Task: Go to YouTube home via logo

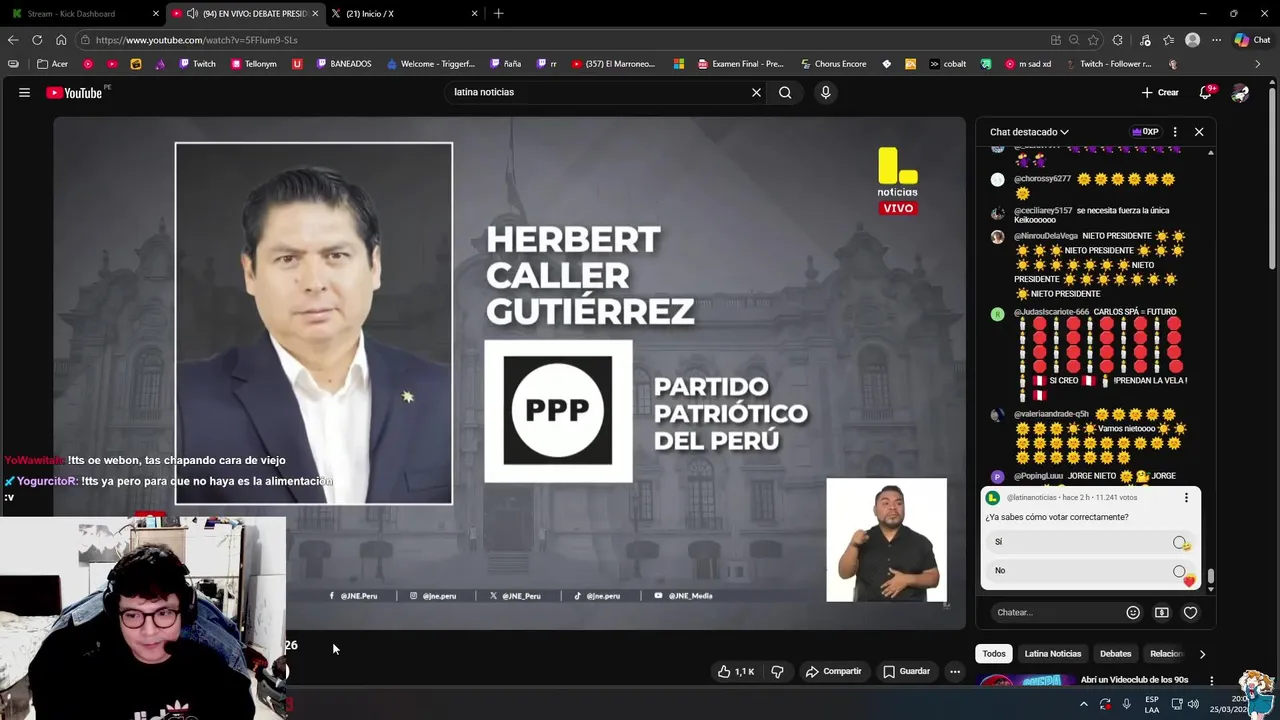Action: pos(75,92)
